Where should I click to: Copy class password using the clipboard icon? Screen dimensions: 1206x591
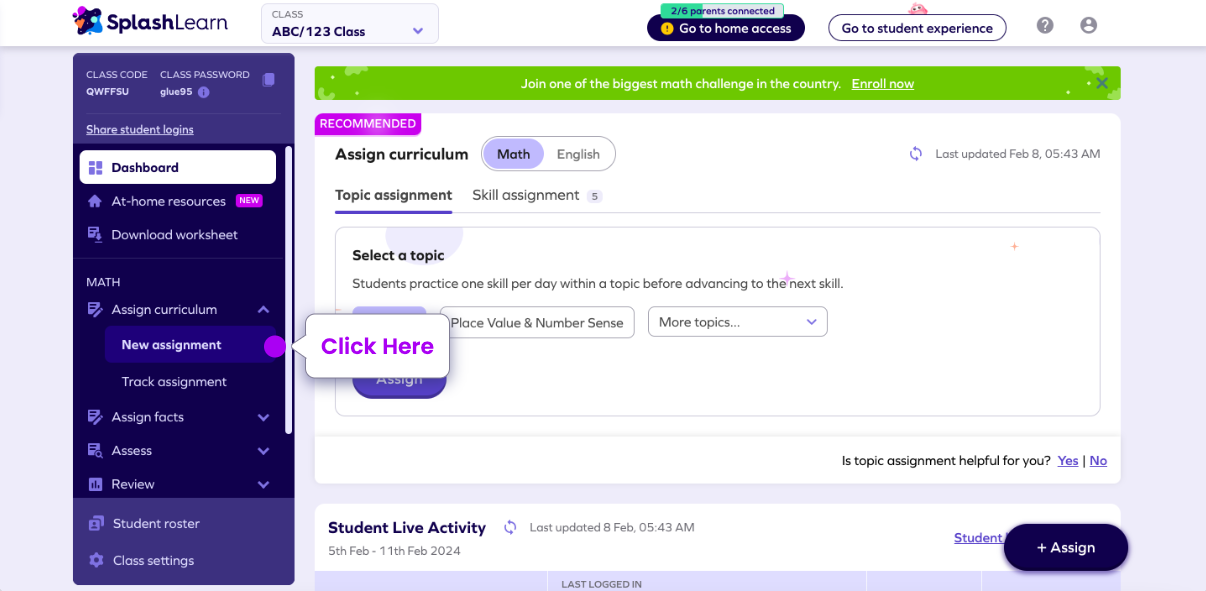tap(268, 79)
